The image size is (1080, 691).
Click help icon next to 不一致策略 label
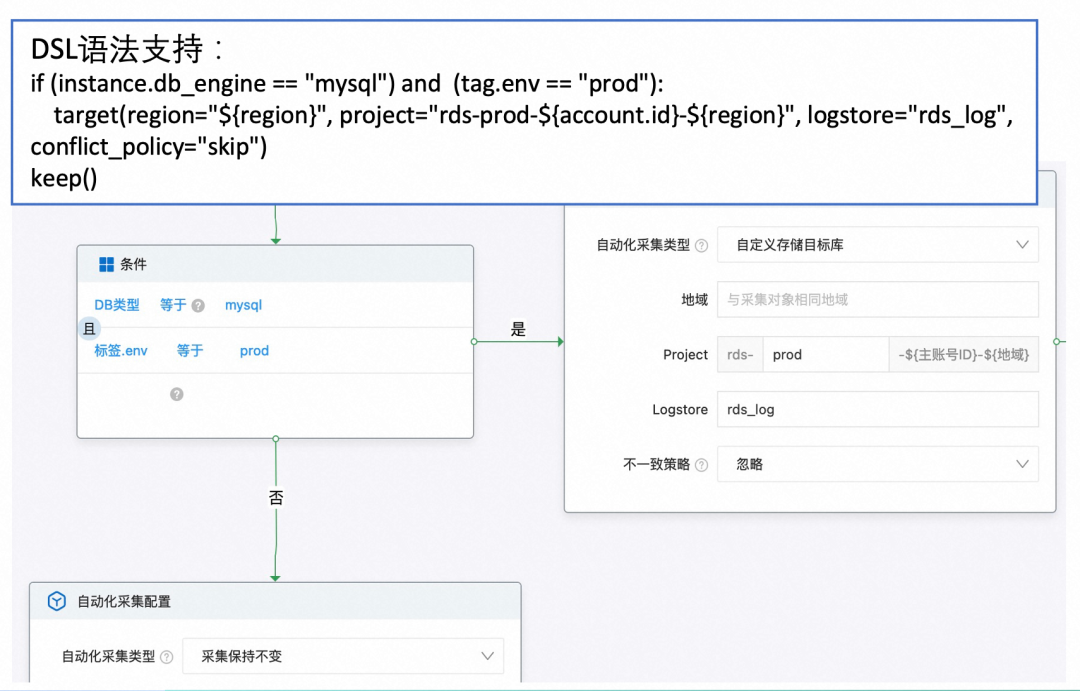click(701, 465)
